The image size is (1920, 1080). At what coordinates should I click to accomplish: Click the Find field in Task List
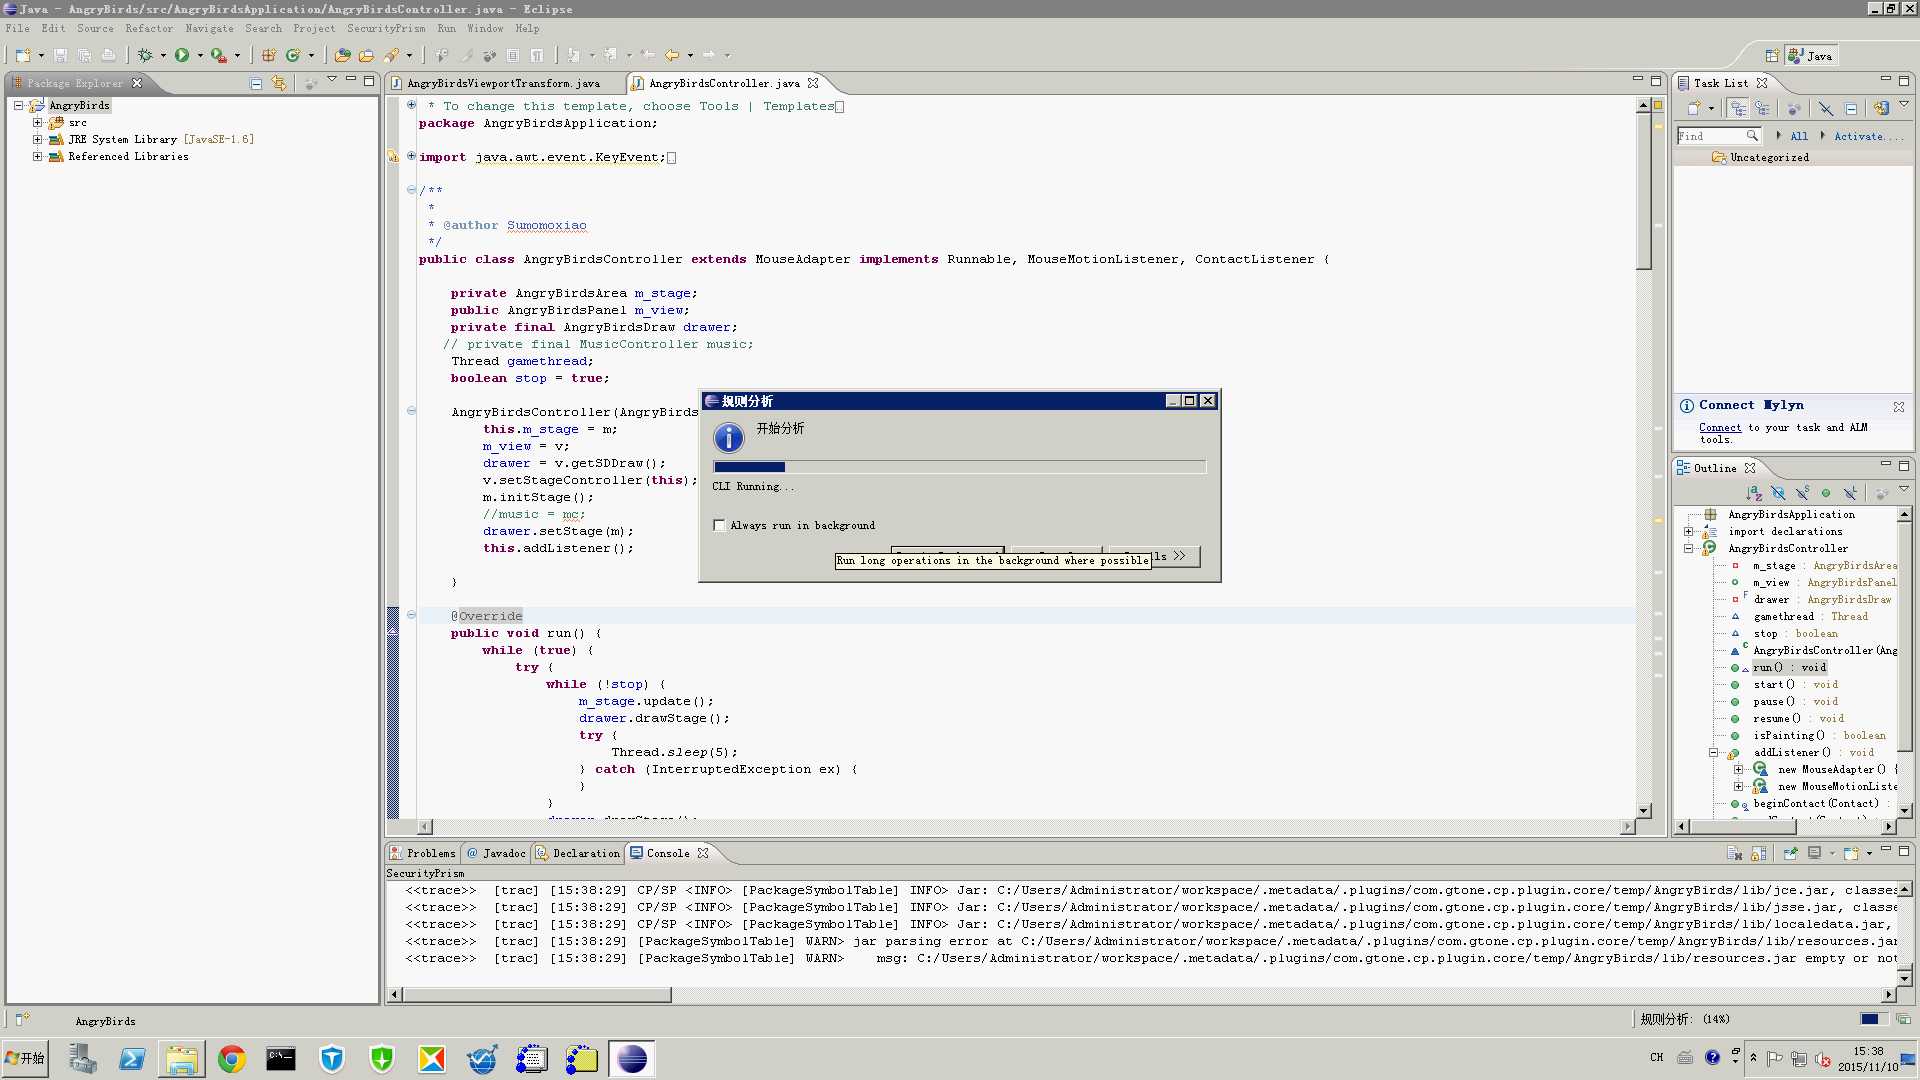tap(1719, 136)
